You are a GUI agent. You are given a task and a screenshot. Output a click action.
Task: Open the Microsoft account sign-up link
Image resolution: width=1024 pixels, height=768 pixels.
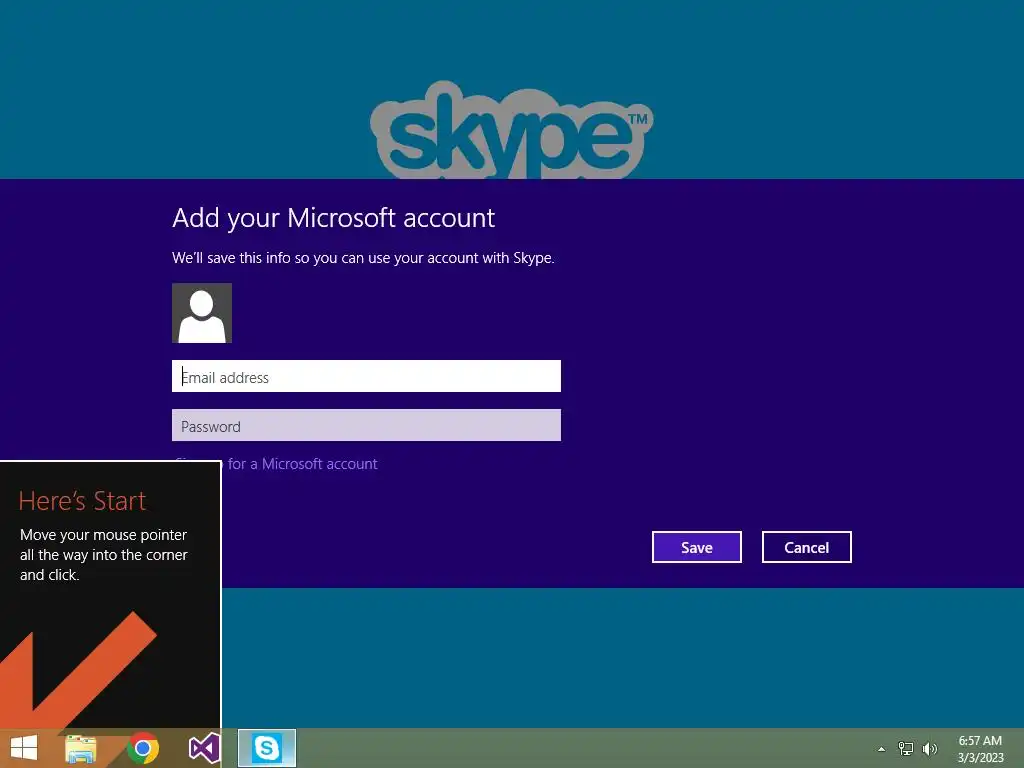[300, 464]
